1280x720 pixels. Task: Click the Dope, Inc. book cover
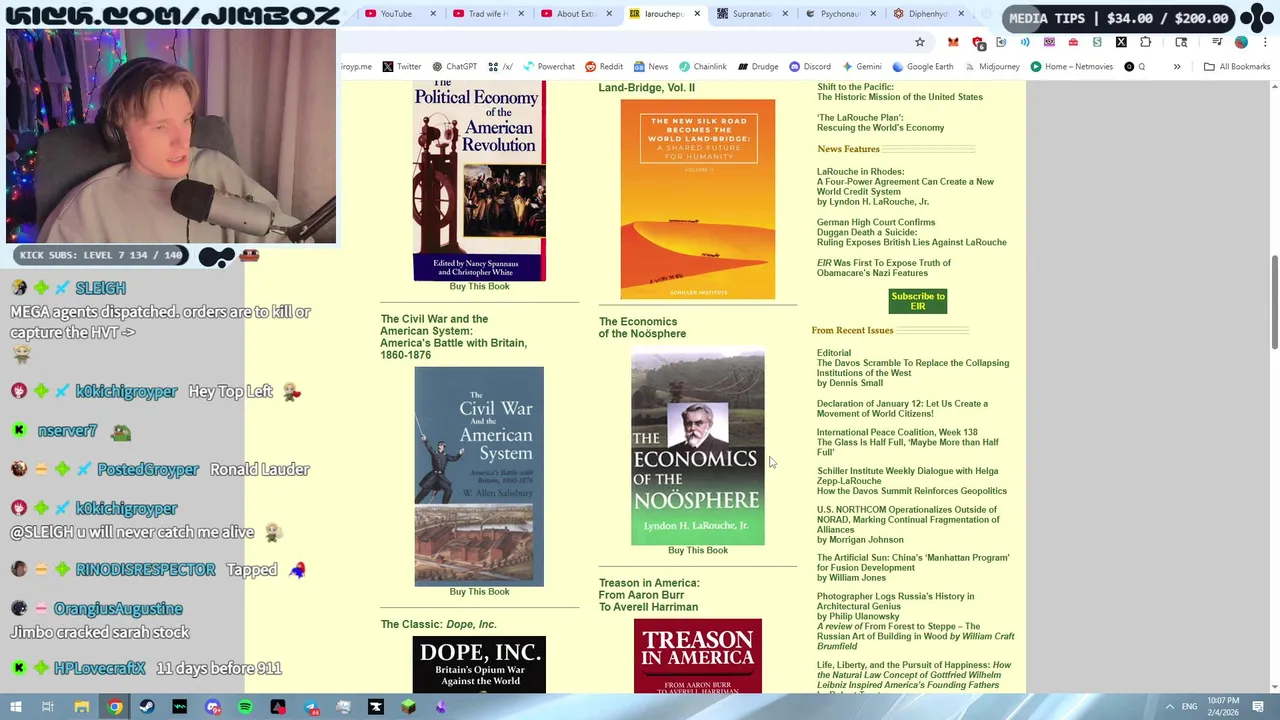point(479,665)
